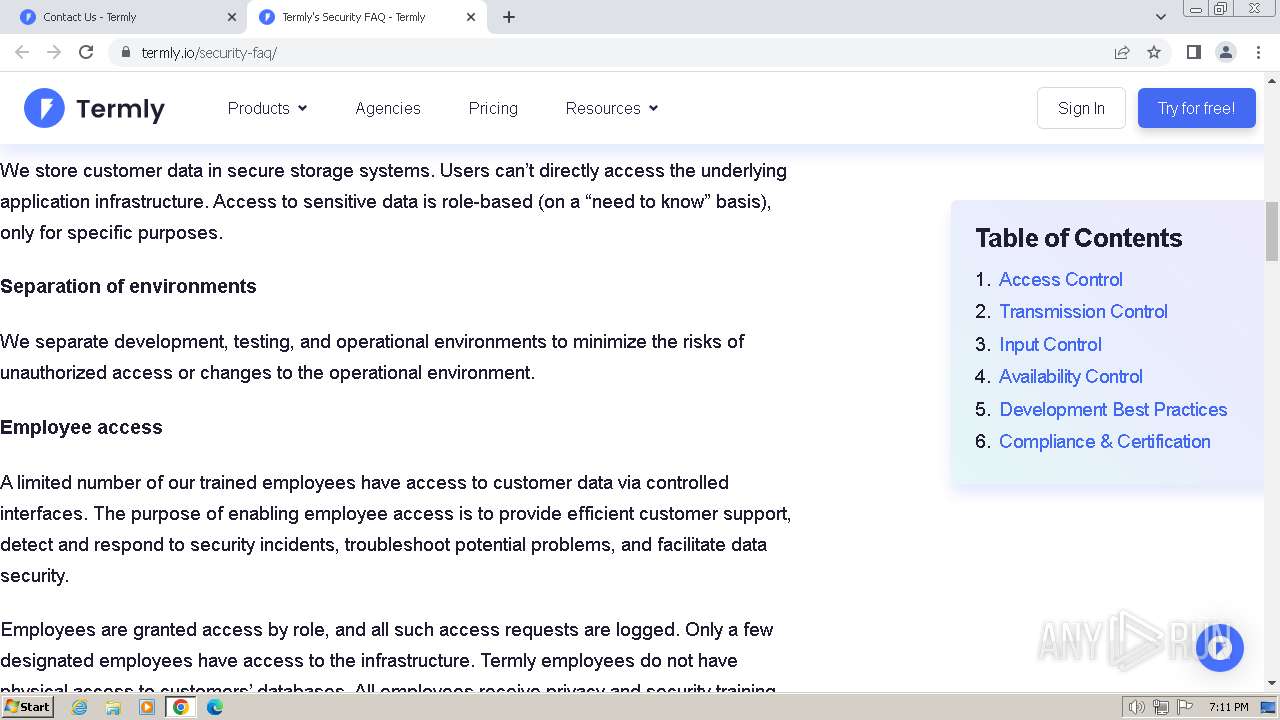
Task: Expand the Resources dropdown menu
Action: pos(611,108)
